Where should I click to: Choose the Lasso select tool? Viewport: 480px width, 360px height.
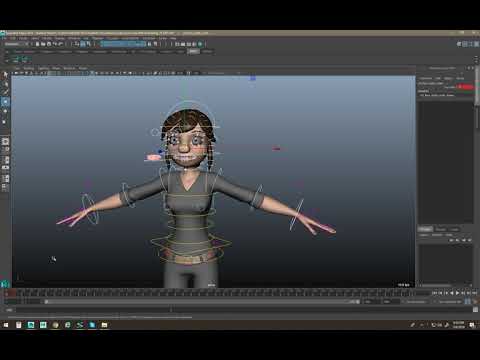pyautogui.click(x=5, y=84)
